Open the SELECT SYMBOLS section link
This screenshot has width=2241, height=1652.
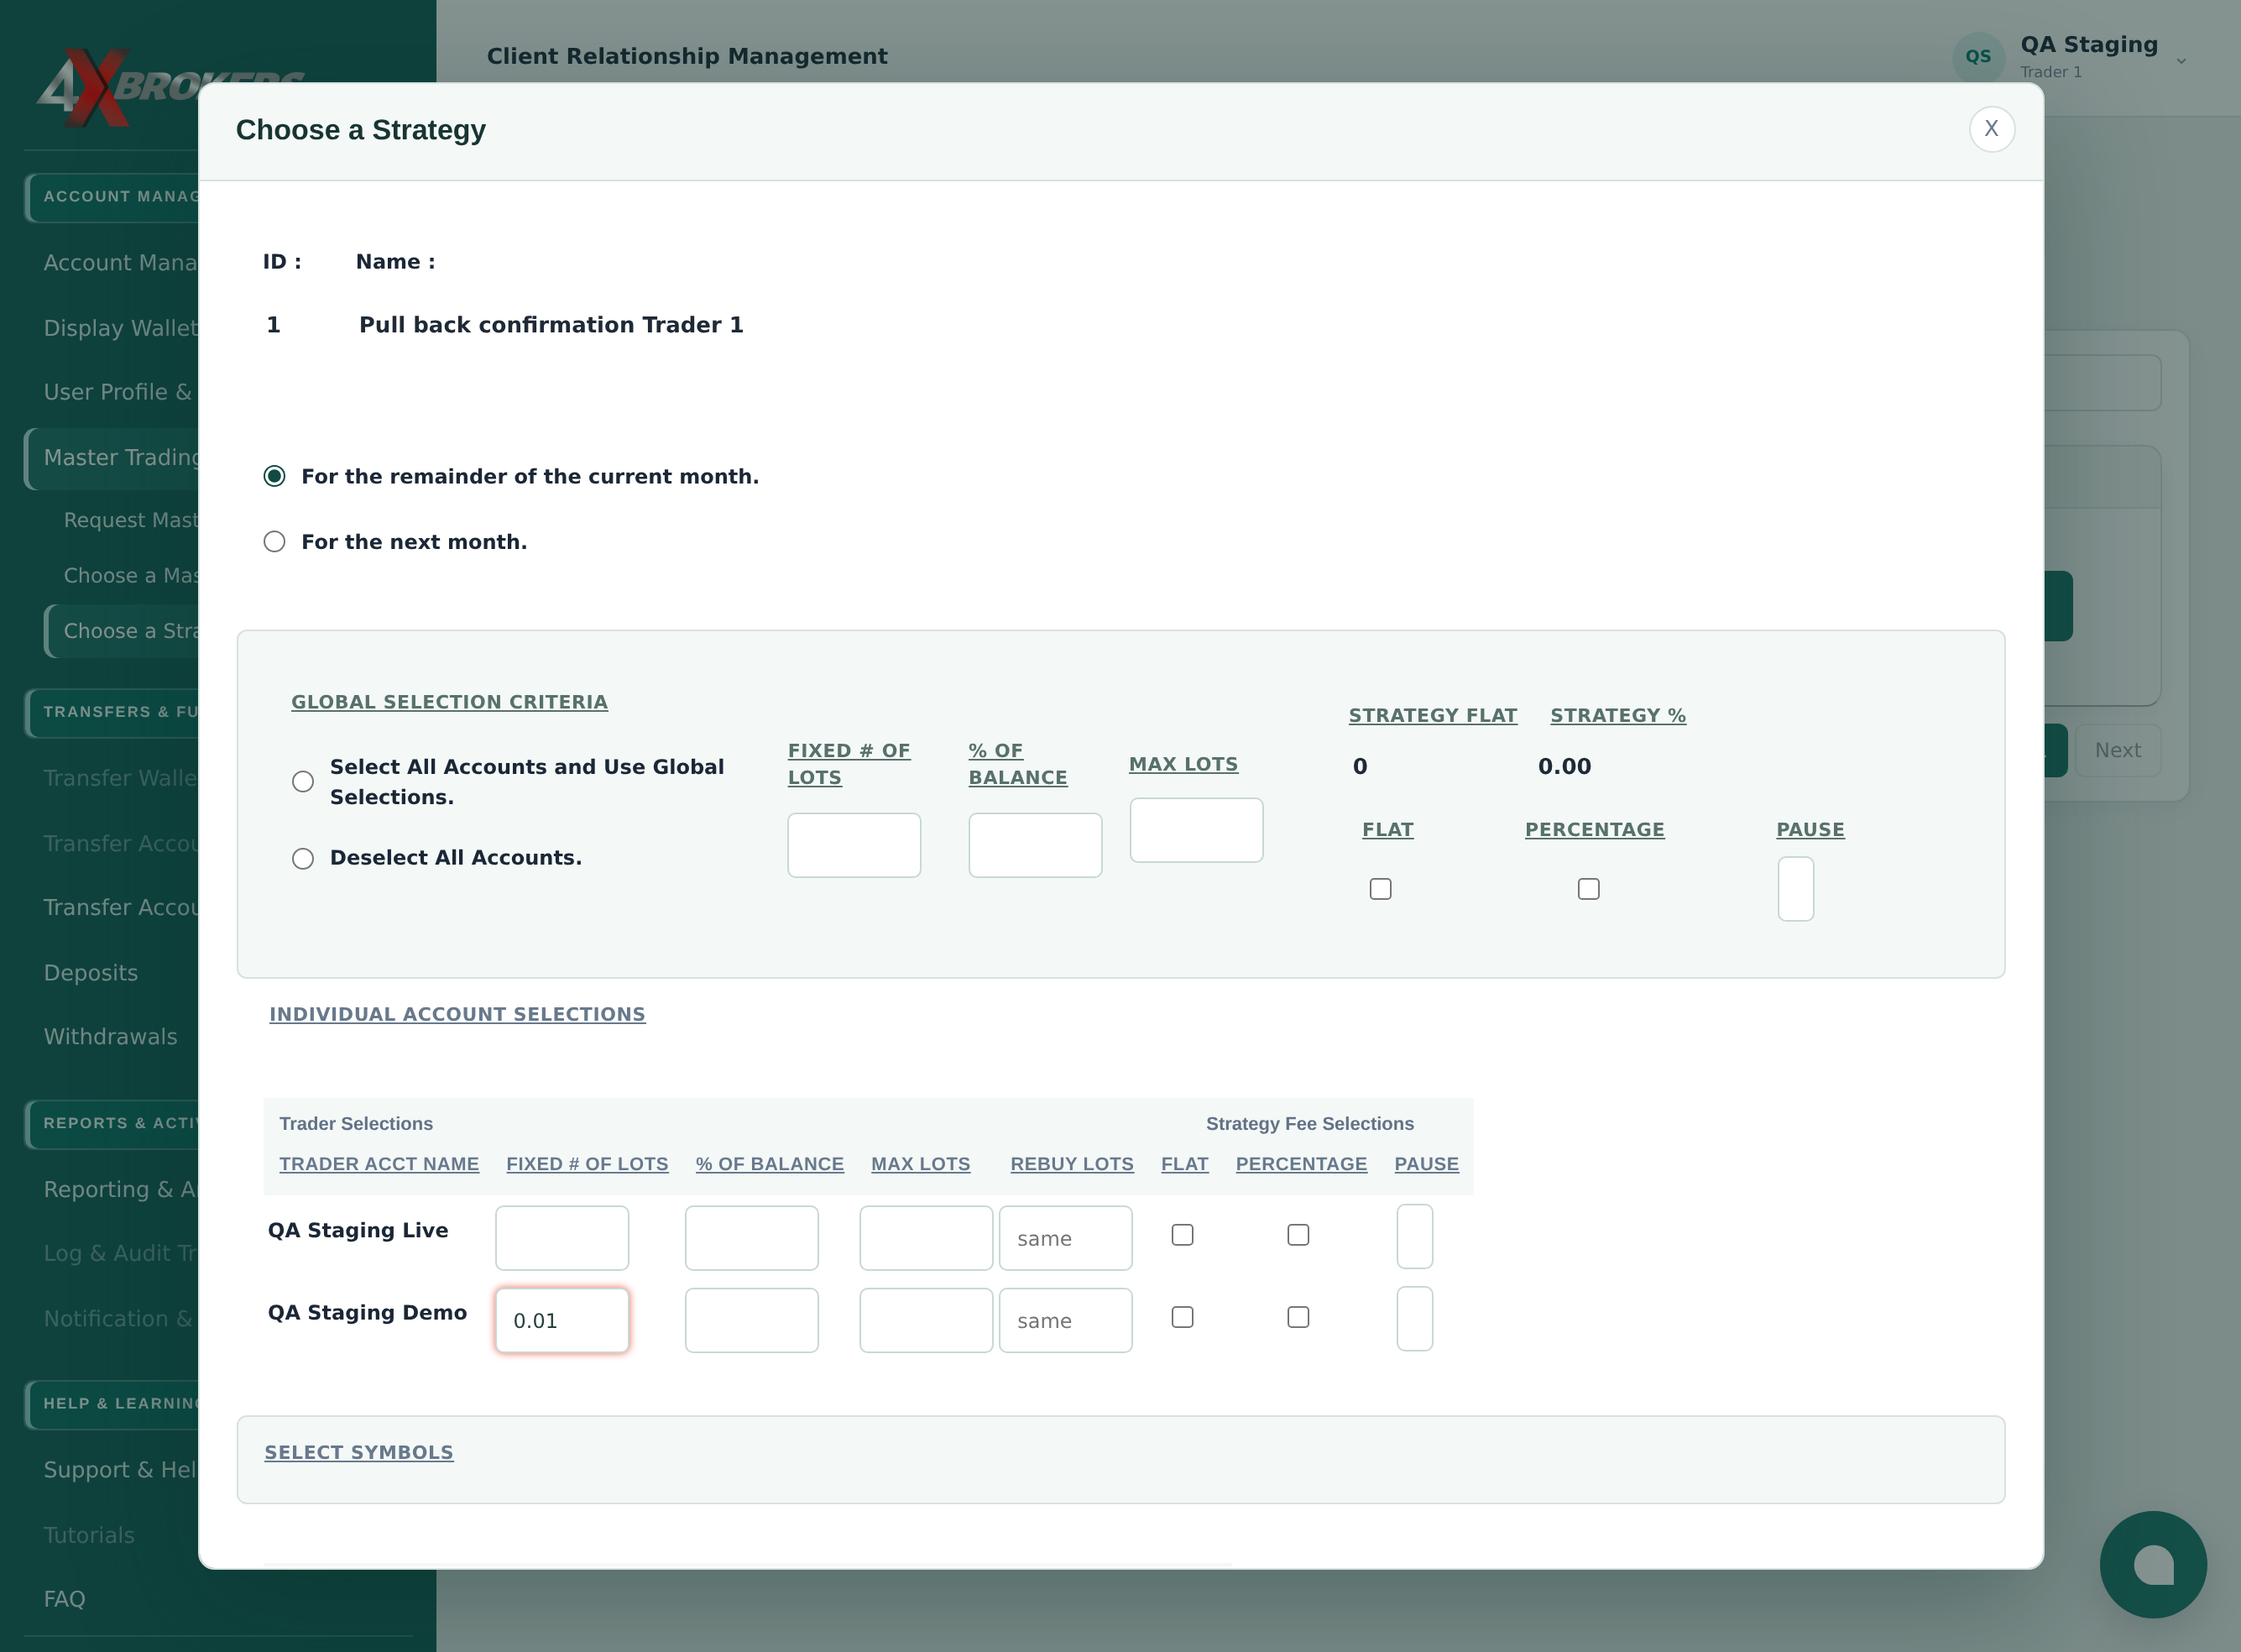click(359, 1452)
